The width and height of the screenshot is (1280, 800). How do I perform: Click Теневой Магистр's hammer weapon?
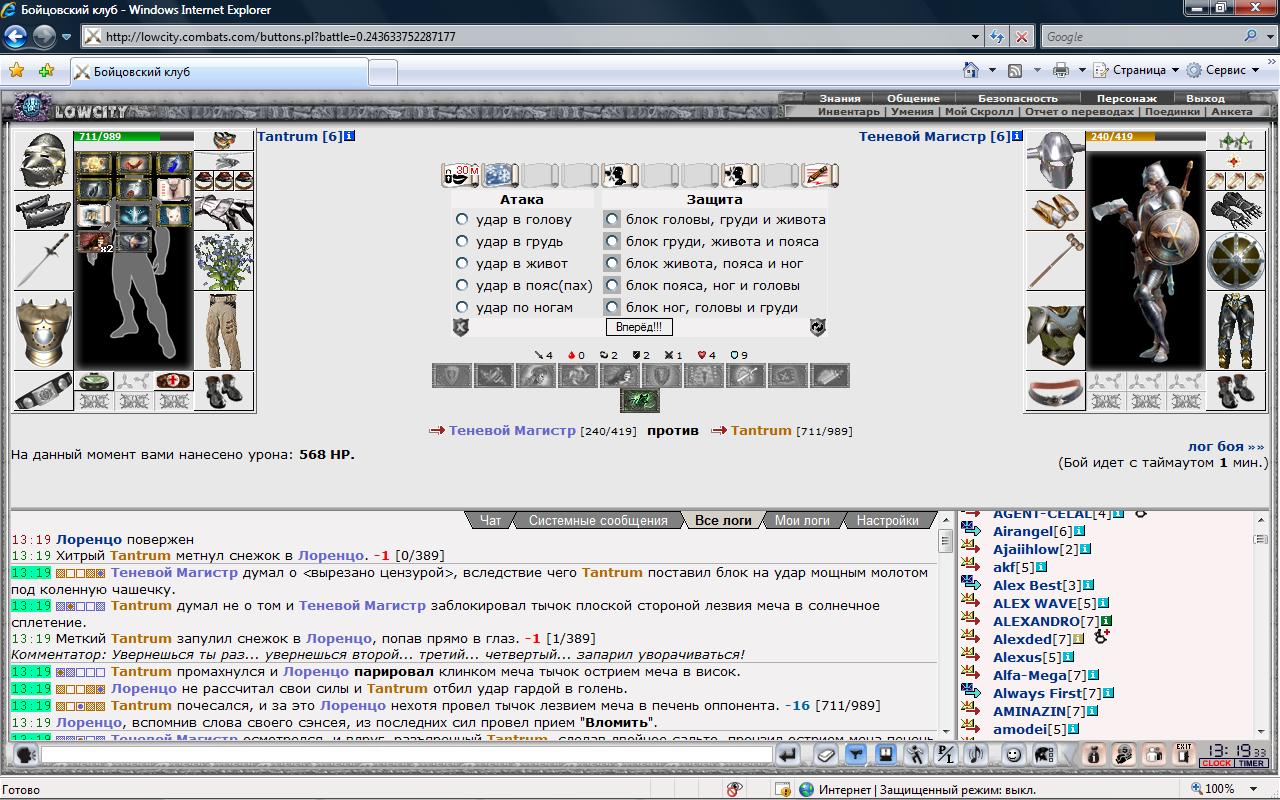click(x=1056, y=260)
